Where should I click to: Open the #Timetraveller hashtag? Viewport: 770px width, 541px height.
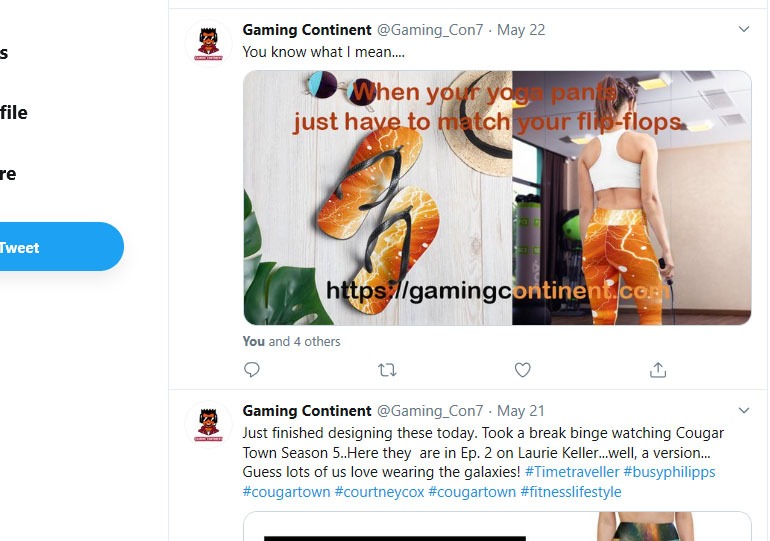(x=570, y=472)
